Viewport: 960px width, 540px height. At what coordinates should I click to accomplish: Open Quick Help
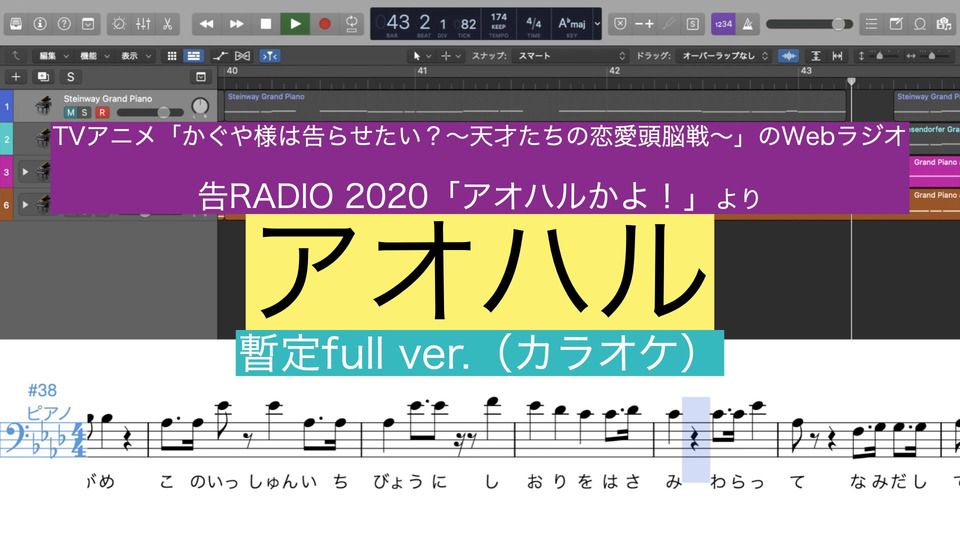coord(64,24)
